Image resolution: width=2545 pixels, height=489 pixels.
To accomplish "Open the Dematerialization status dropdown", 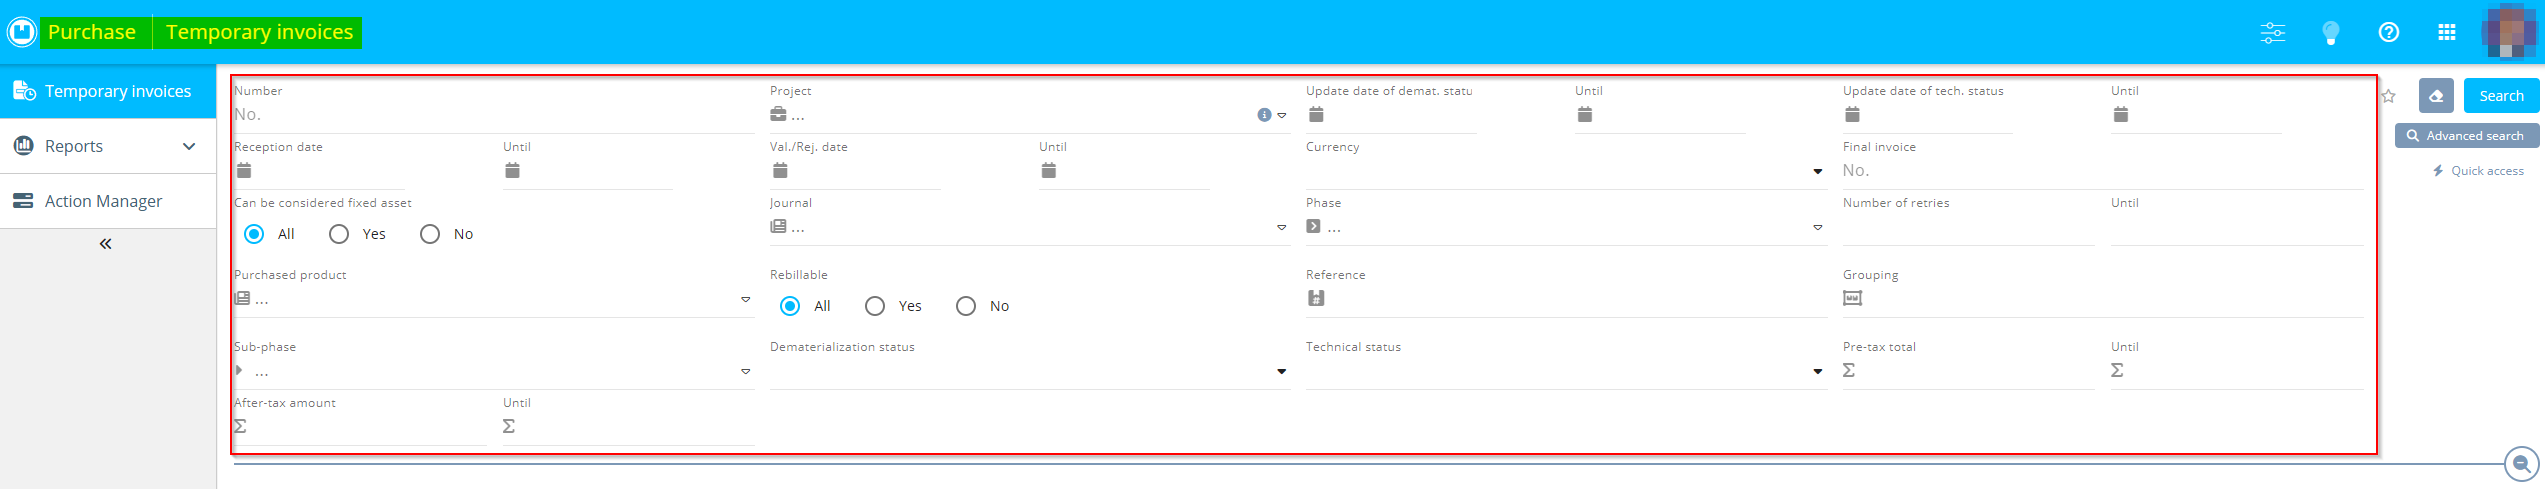I will point(1281,372).
